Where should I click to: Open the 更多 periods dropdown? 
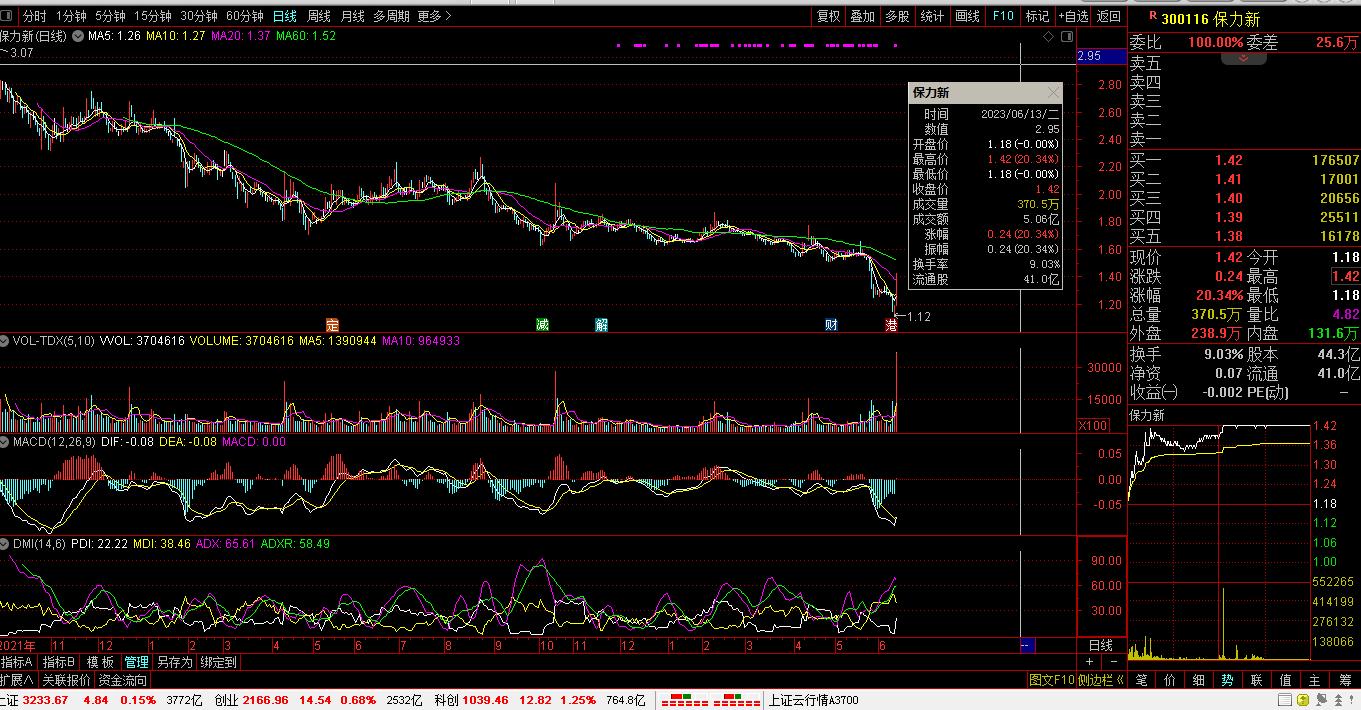[x=434, y=16]
